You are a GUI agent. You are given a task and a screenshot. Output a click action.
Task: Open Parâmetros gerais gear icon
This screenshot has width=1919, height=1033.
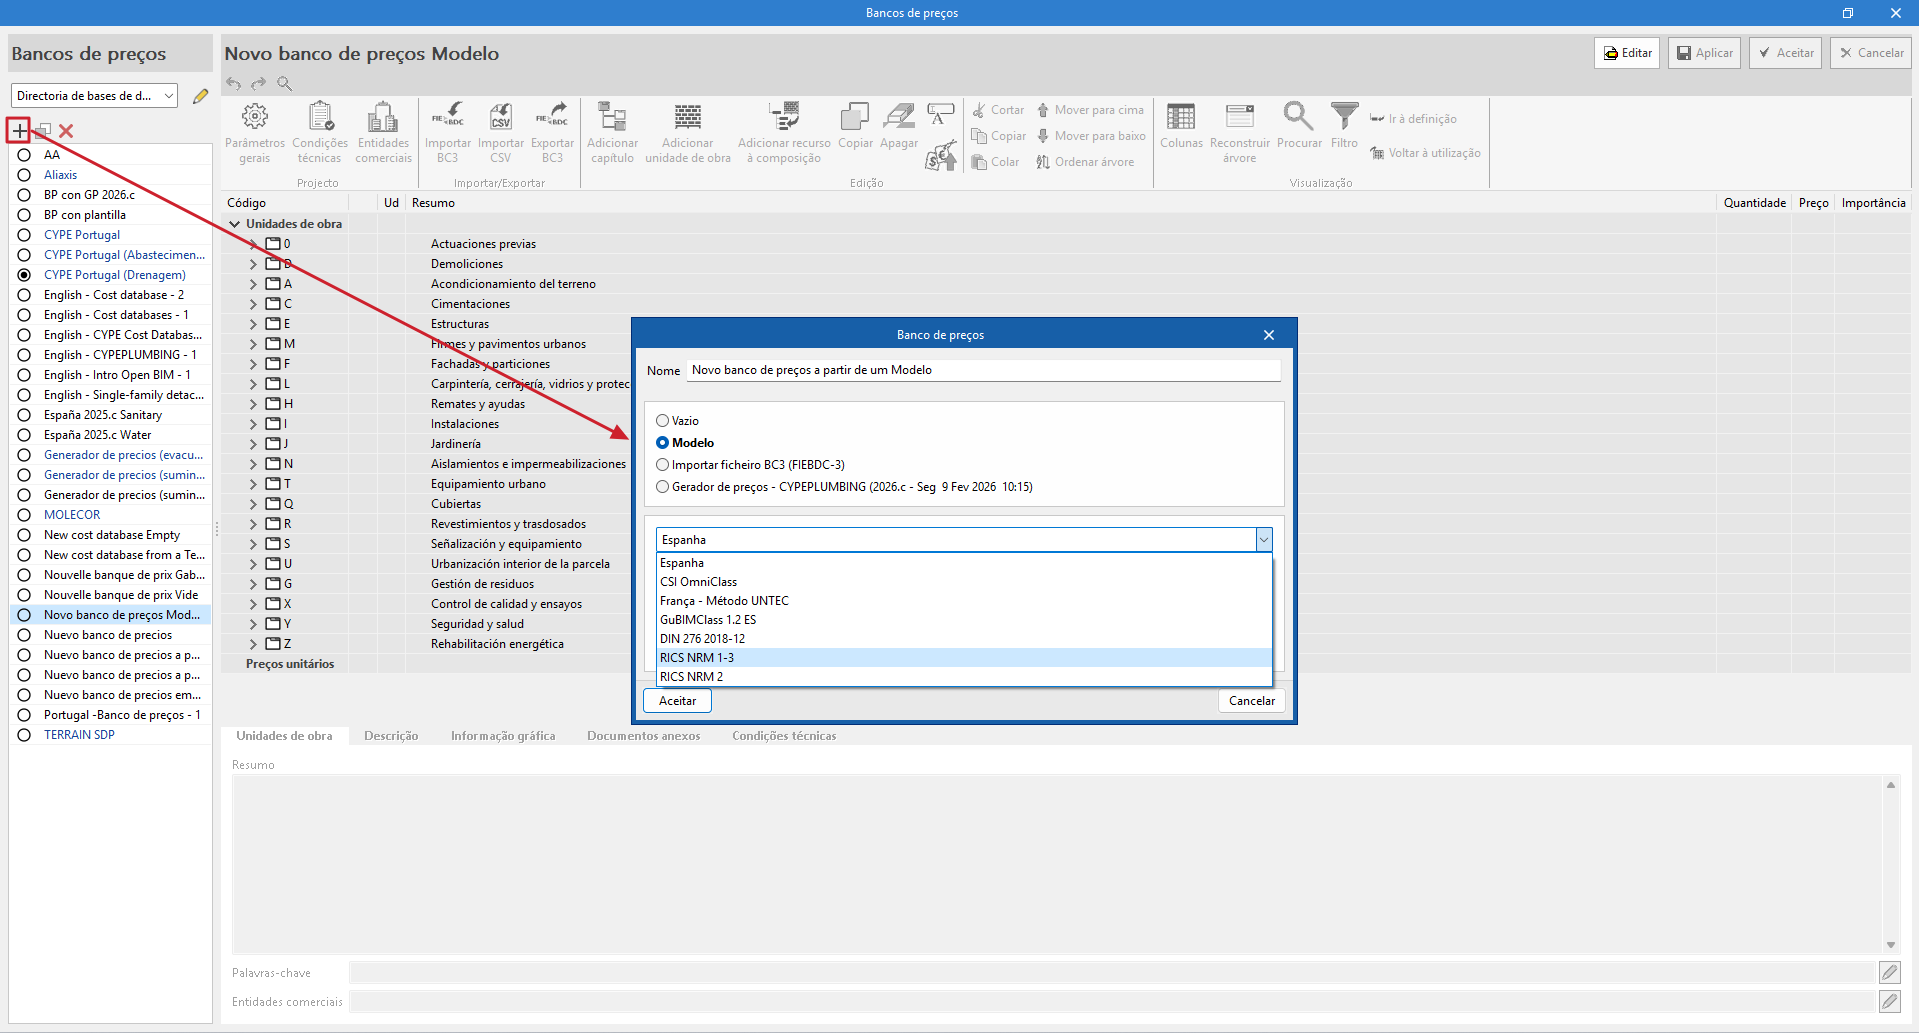[255, 117]
